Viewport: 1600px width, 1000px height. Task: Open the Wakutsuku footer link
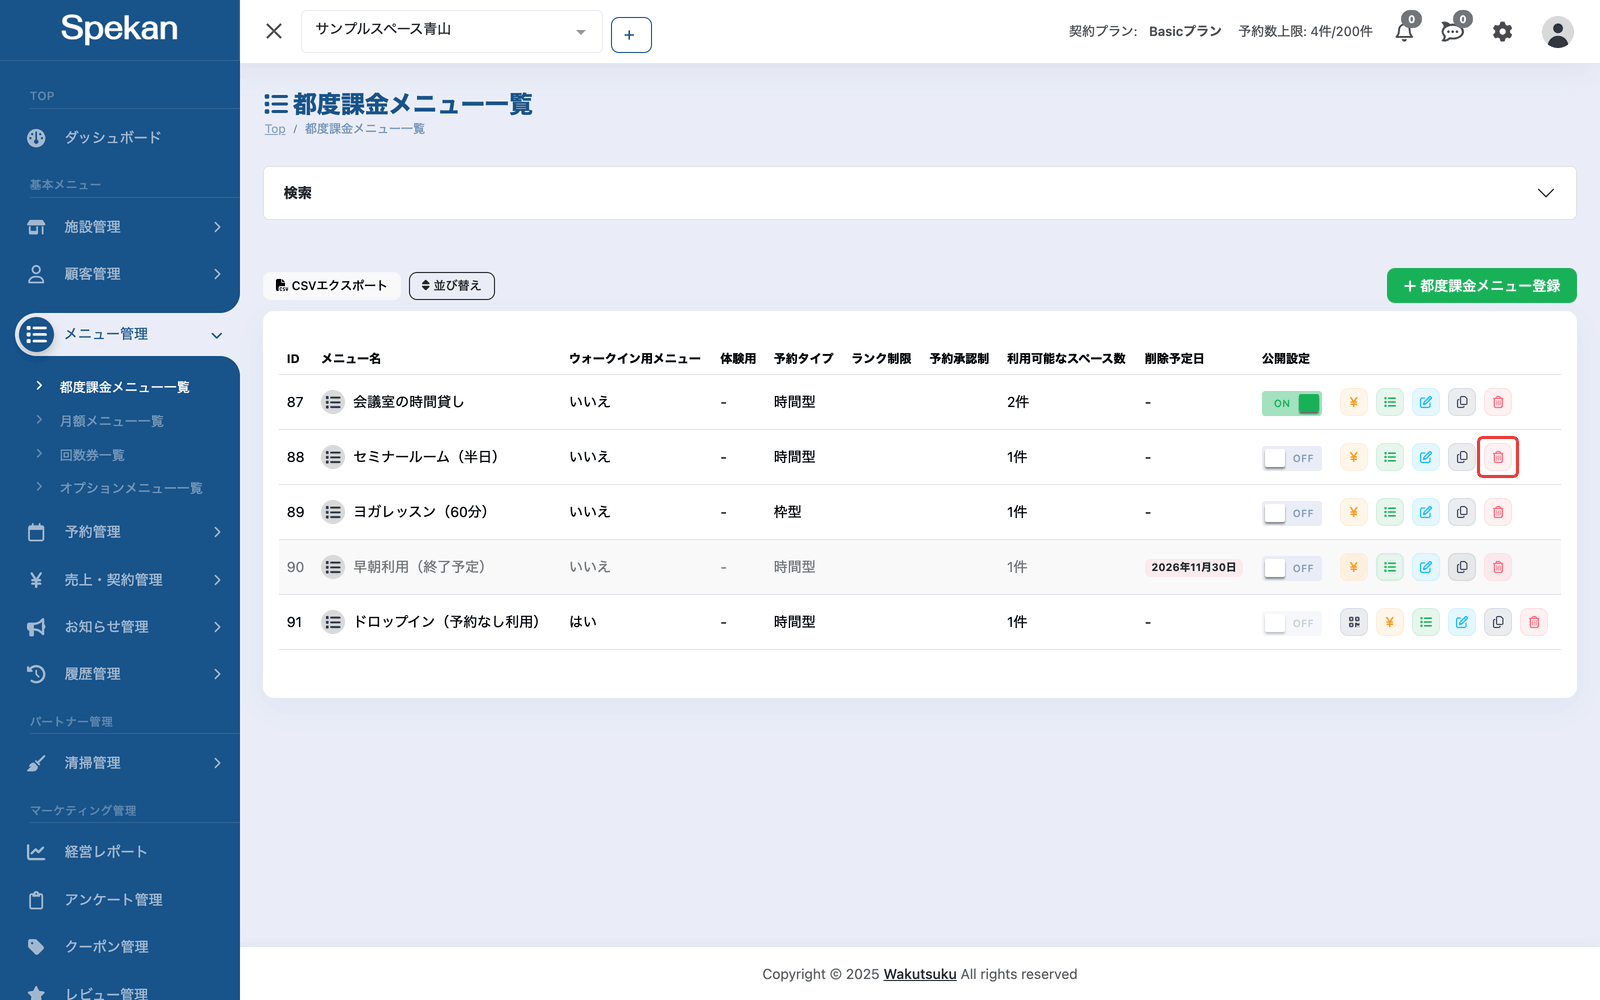point(920,974)
